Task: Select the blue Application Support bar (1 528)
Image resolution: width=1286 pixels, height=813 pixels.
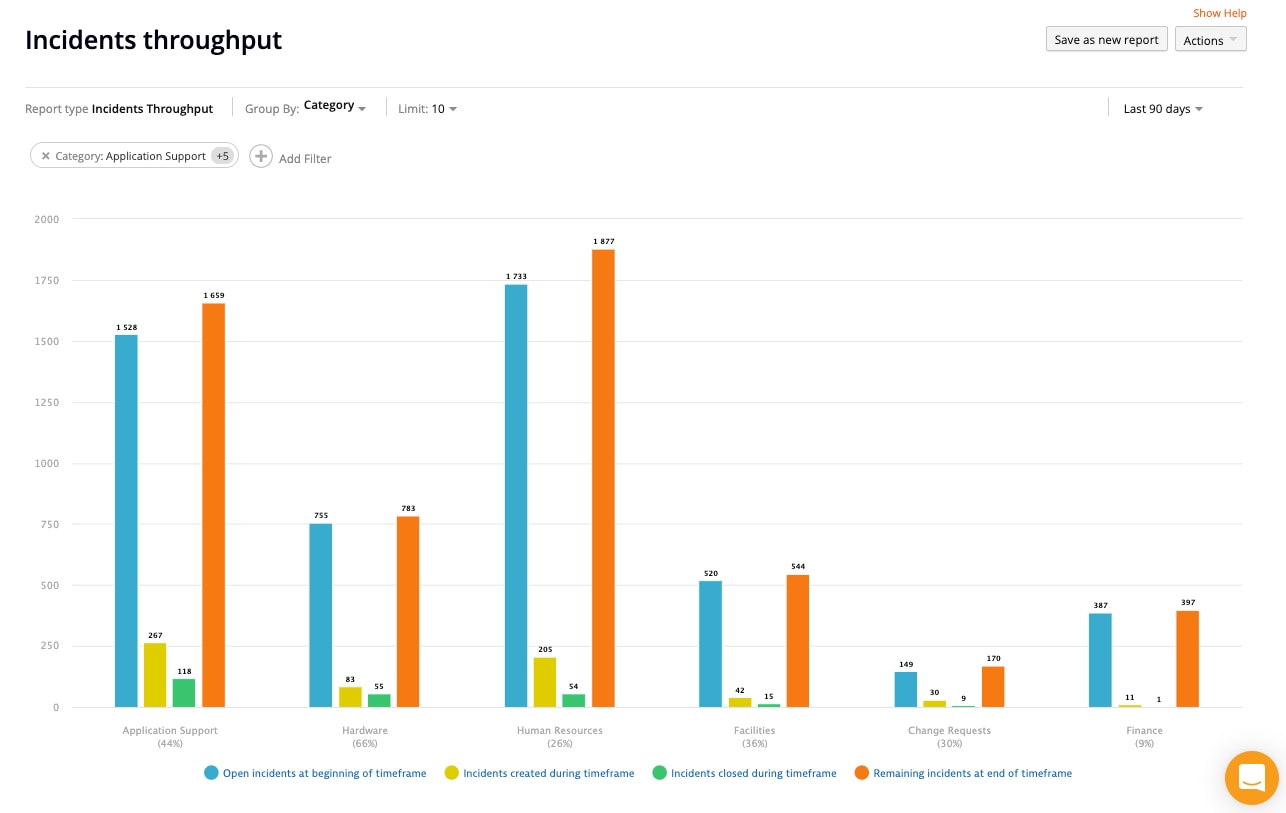Action: [x=126, y=520]
